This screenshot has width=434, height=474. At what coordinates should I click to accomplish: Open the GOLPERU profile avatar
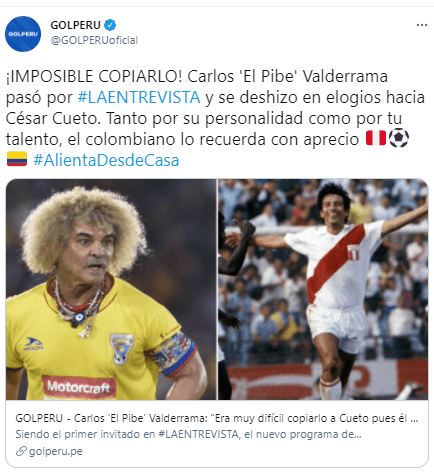[23, 34]
